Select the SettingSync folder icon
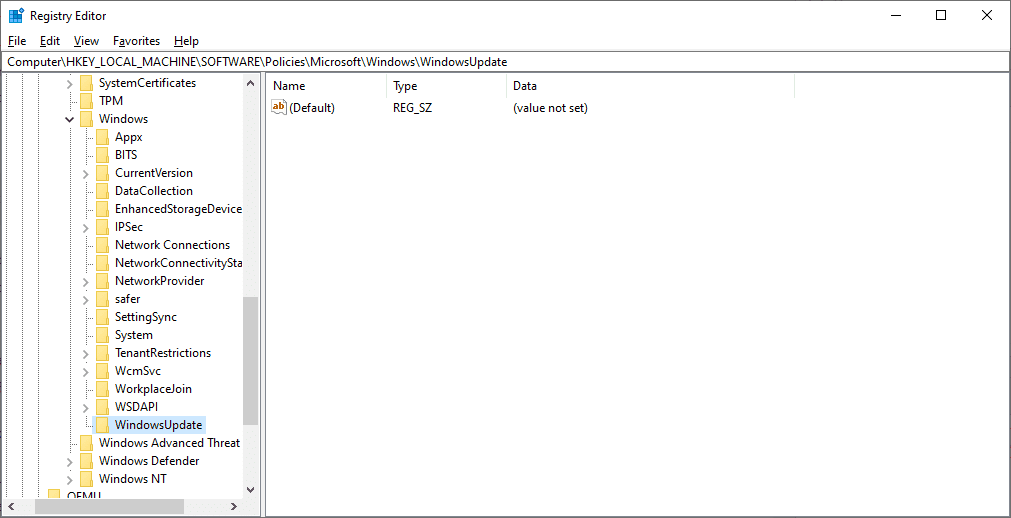The image size is (1011, 518). [103, 318]
